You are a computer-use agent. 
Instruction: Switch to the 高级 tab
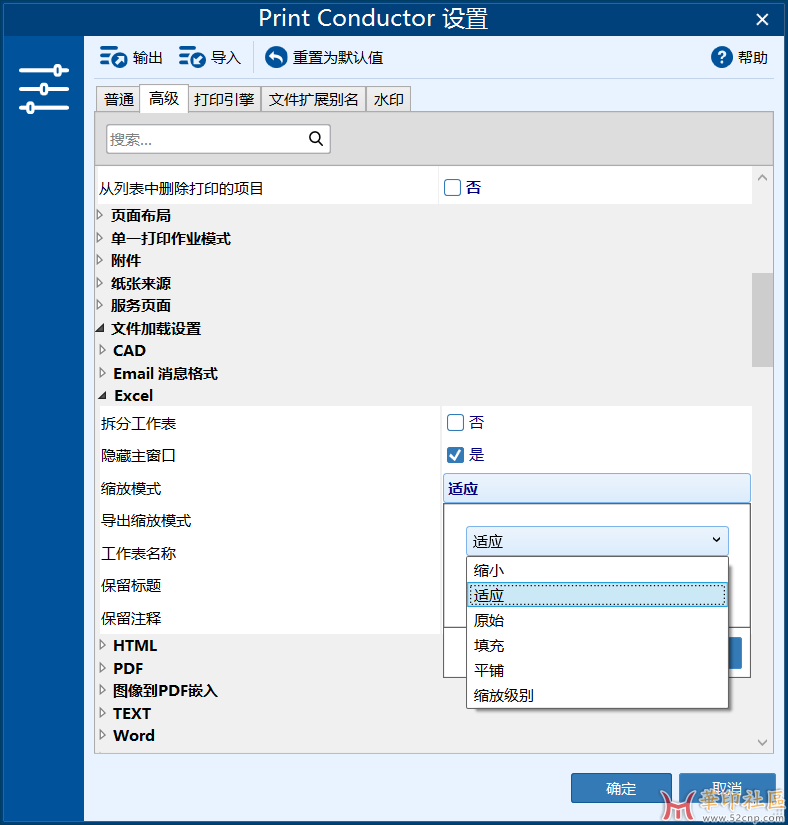tap(164, 98)
